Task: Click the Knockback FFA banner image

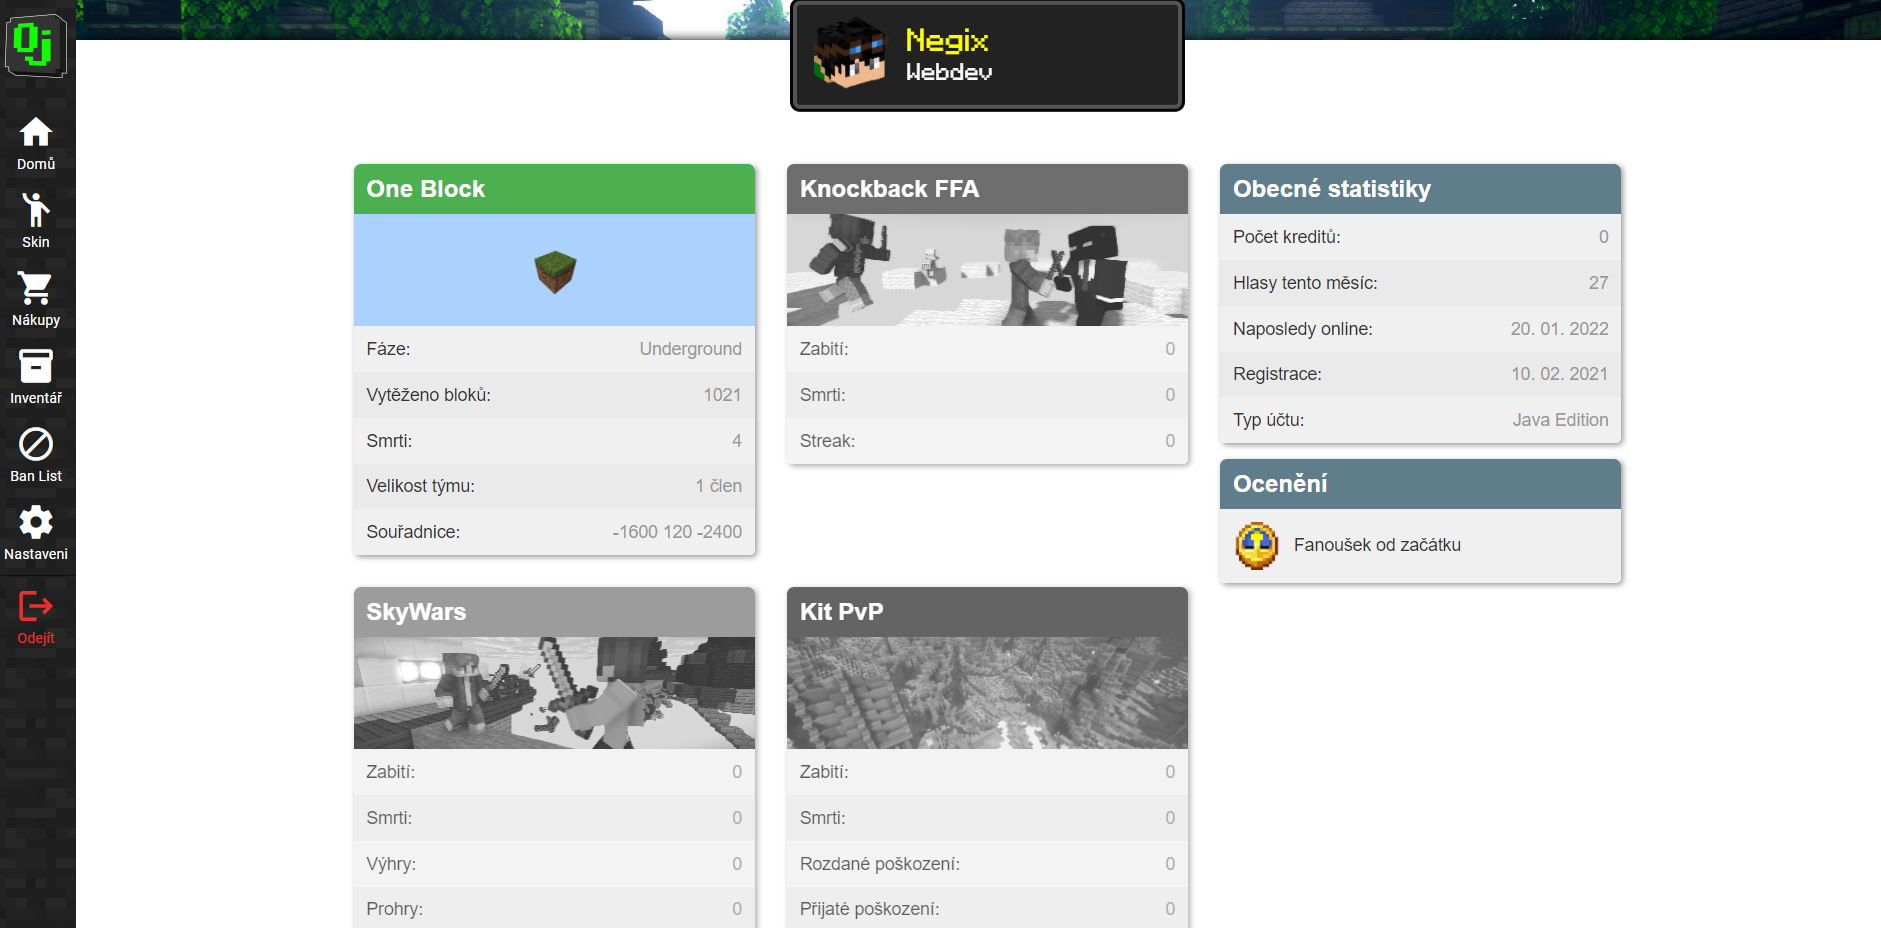Action: point(987,270)
